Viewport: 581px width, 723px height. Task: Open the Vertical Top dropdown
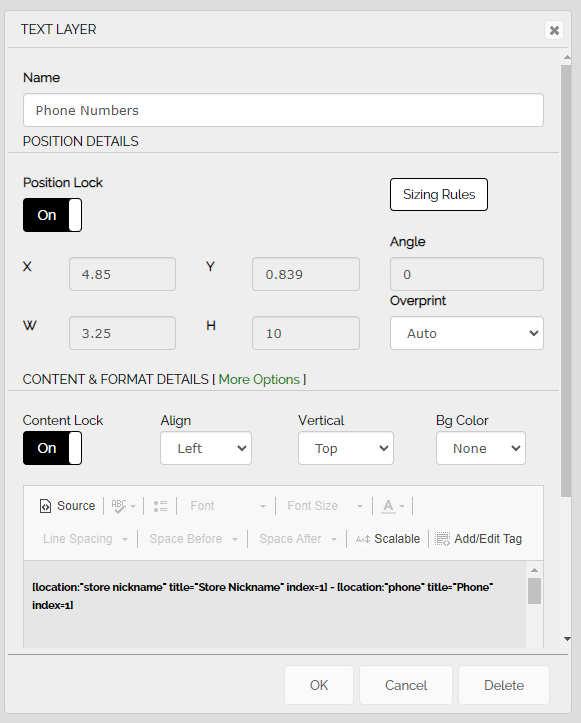pyautogui.click(x=345, y=448)
